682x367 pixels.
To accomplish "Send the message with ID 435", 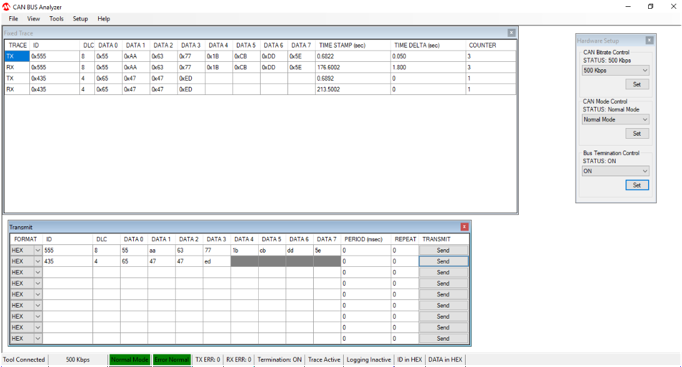I will coord(443,261).
